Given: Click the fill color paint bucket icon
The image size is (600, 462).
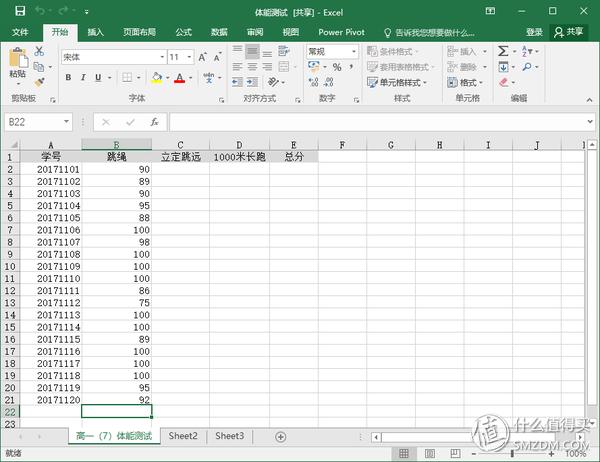Looking at the screenshot, I should click(157, 78).
